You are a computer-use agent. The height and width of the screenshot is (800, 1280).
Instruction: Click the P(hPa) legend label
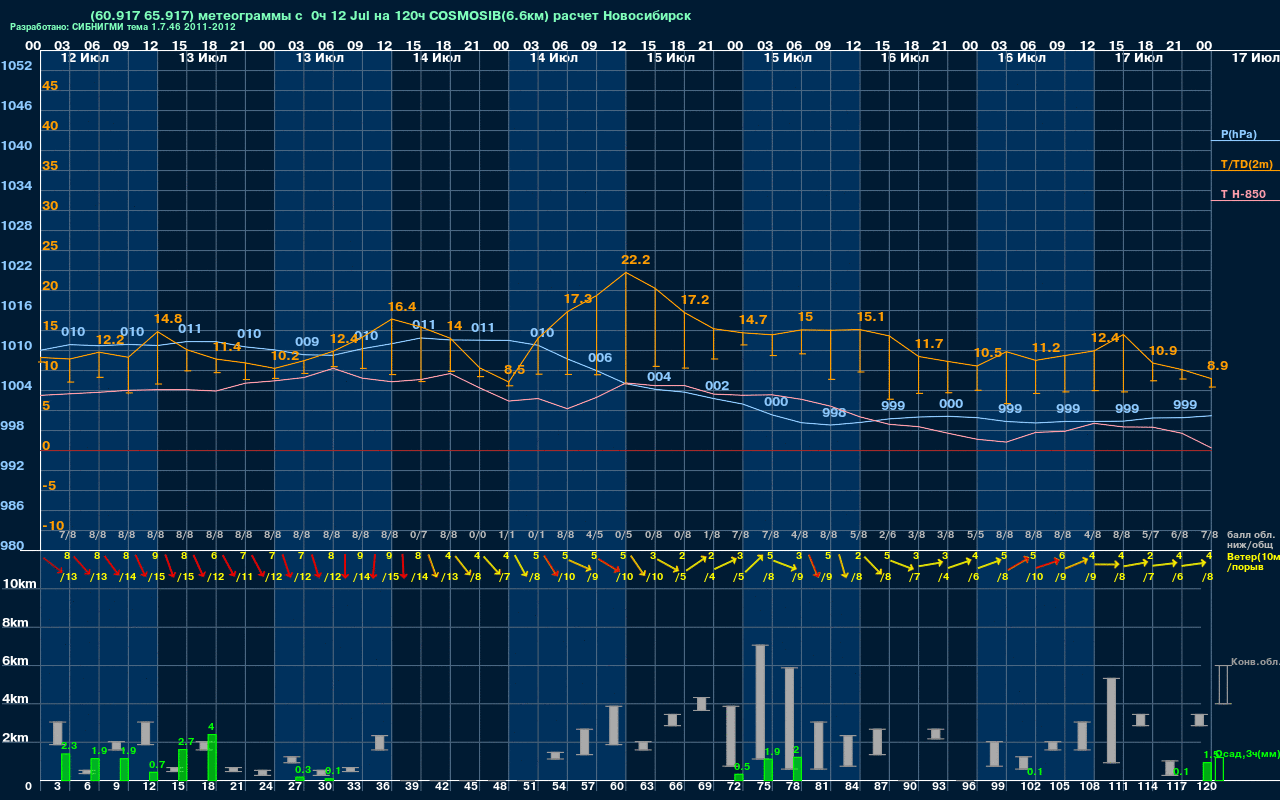click(1238, 134)
